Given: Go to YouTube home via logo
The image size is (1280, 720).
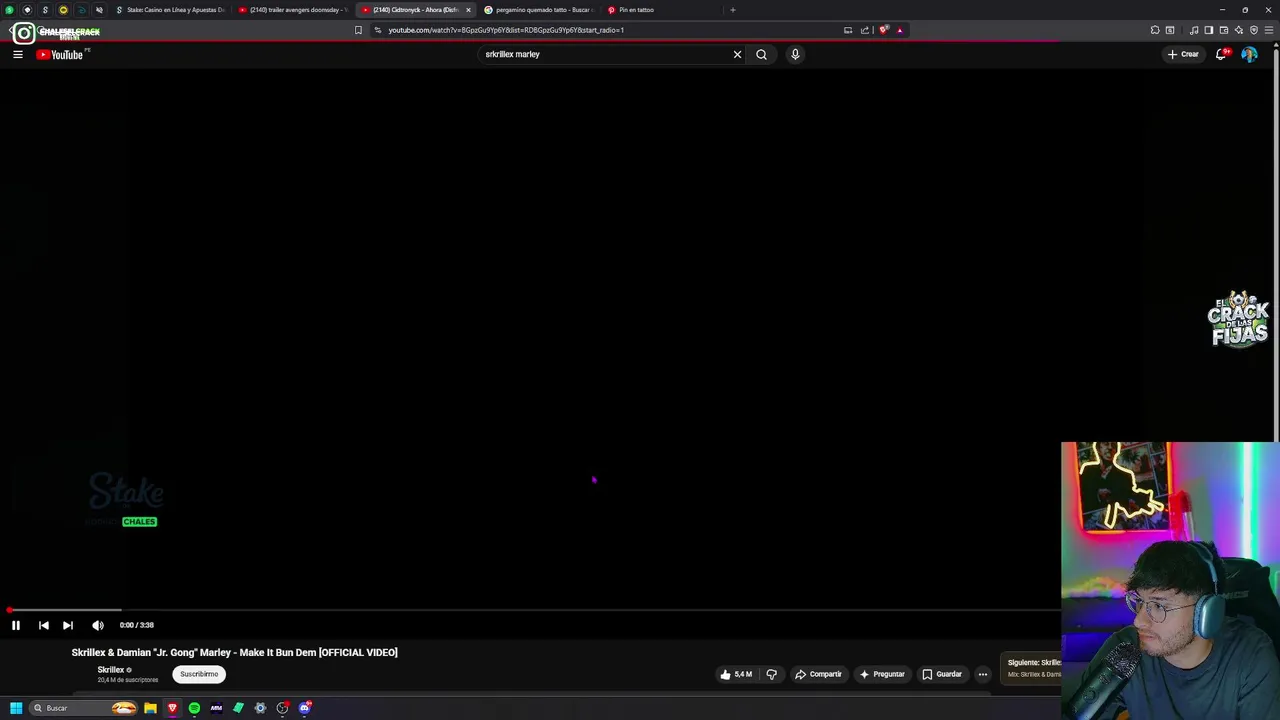Looking at the screenshot, I should (x=61, y=54).
